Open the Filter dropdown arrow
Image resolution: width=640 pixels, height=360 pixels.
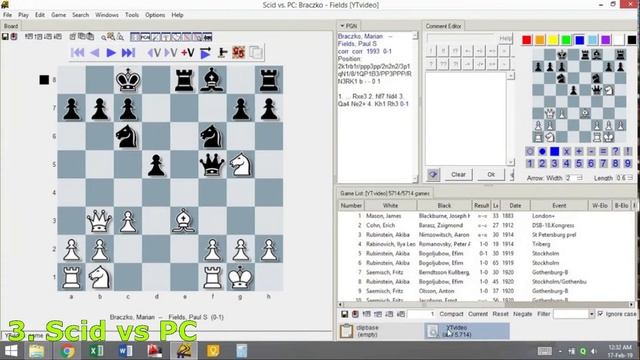(591, 314)
